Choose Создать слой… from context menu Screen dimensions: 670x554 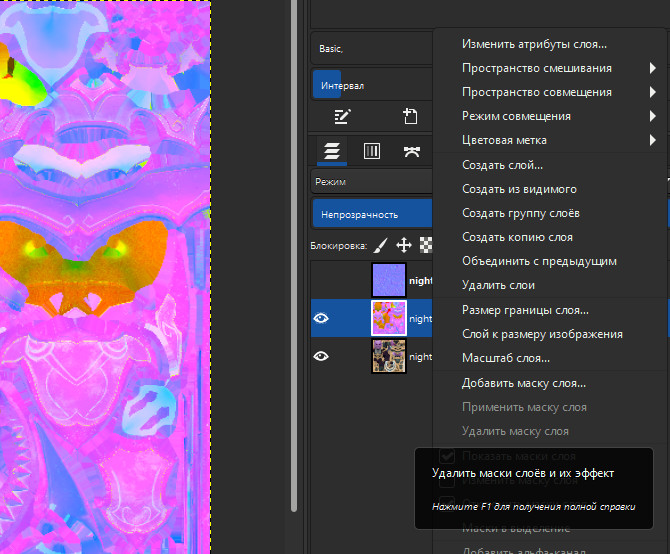(x=550, y=165)
